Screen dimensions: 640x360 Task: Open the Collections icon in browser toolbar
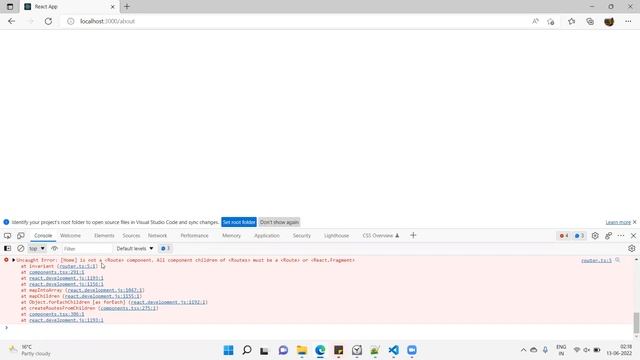tap(590, 21)
